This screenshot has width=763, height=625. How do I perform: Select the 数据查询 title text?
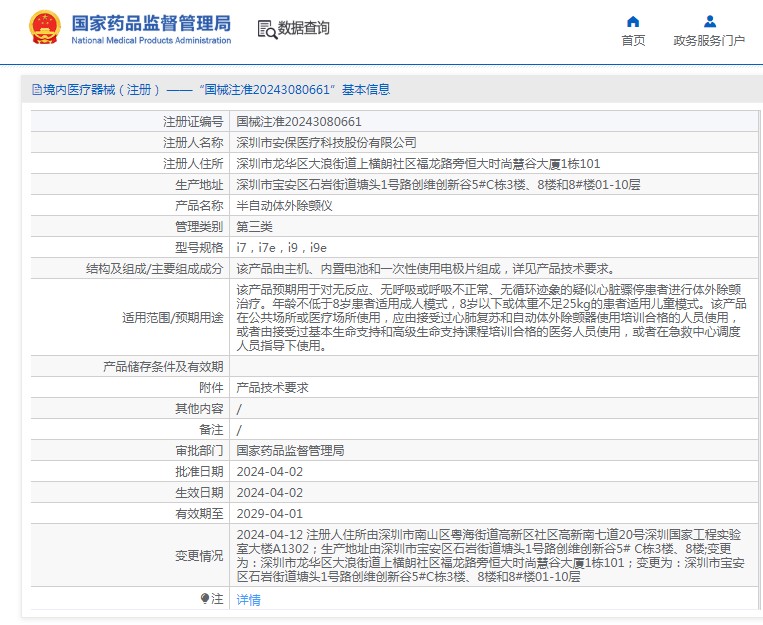click(304, 29)
